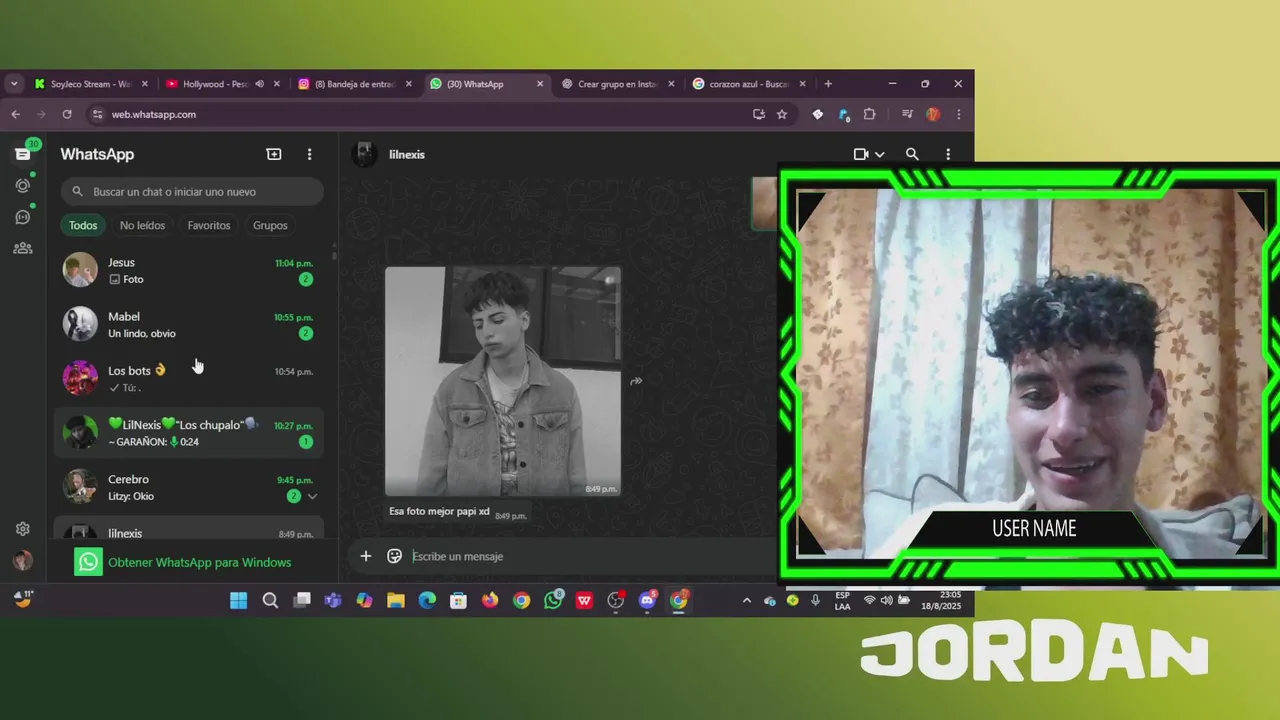Open the Mabel chat
1280x720 pixels.
point(189,324)
